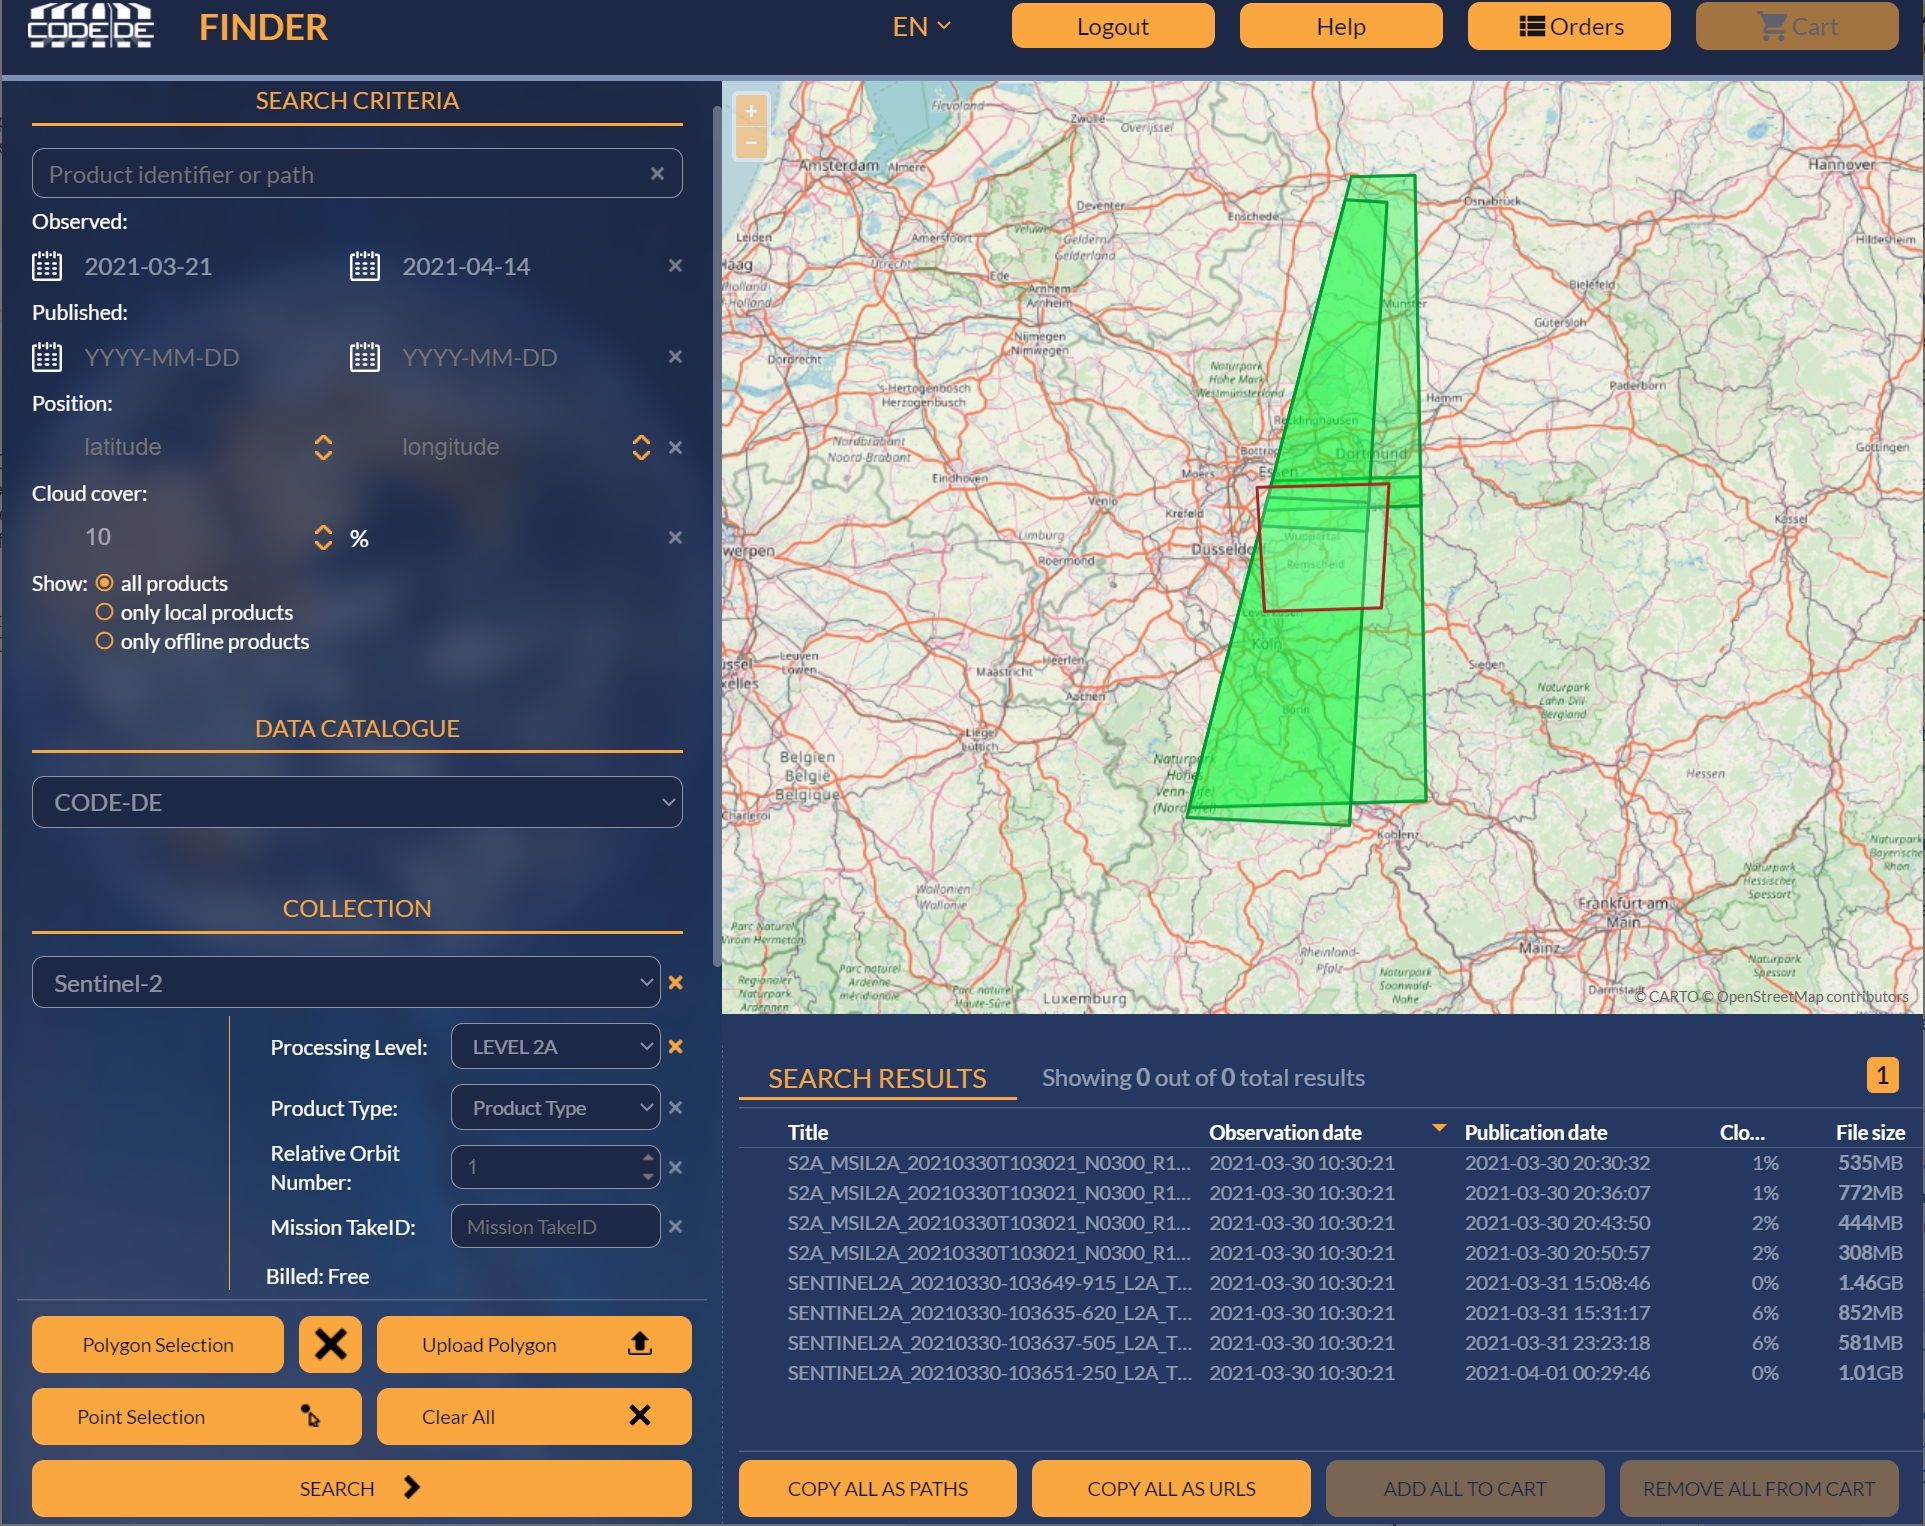This screenshot has height=1526, width=1925.
Task: Clear the Product Type filter
Action: (x=675, y=1108)
